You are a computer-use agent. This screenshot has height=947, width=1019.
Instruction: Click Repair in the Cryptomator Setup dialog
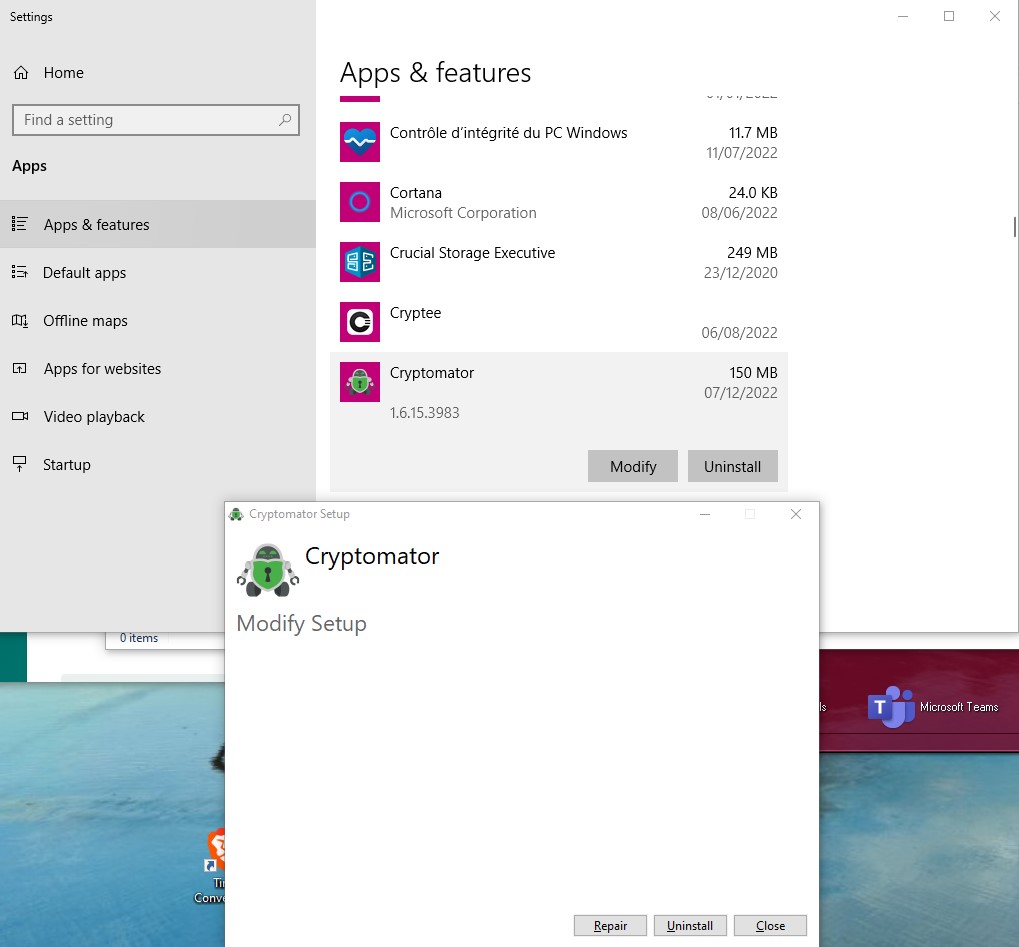click(610, 925)
